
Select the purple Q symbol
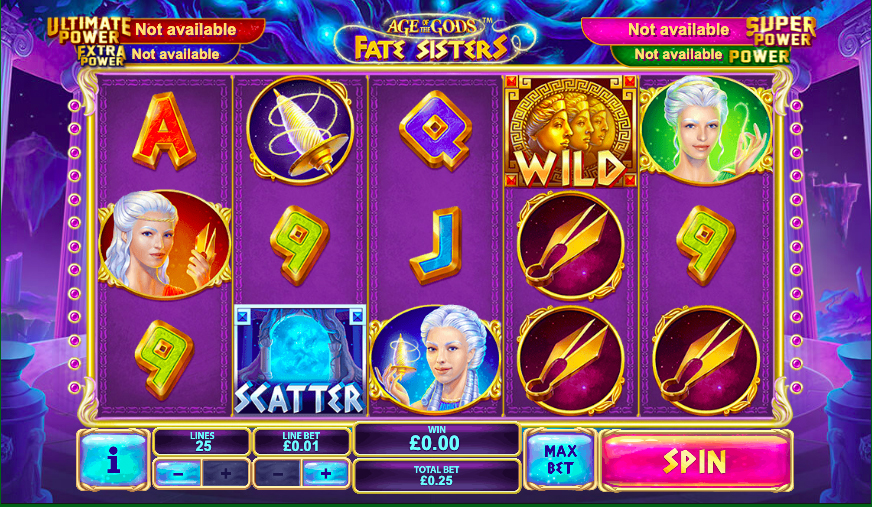coord(435,131)
